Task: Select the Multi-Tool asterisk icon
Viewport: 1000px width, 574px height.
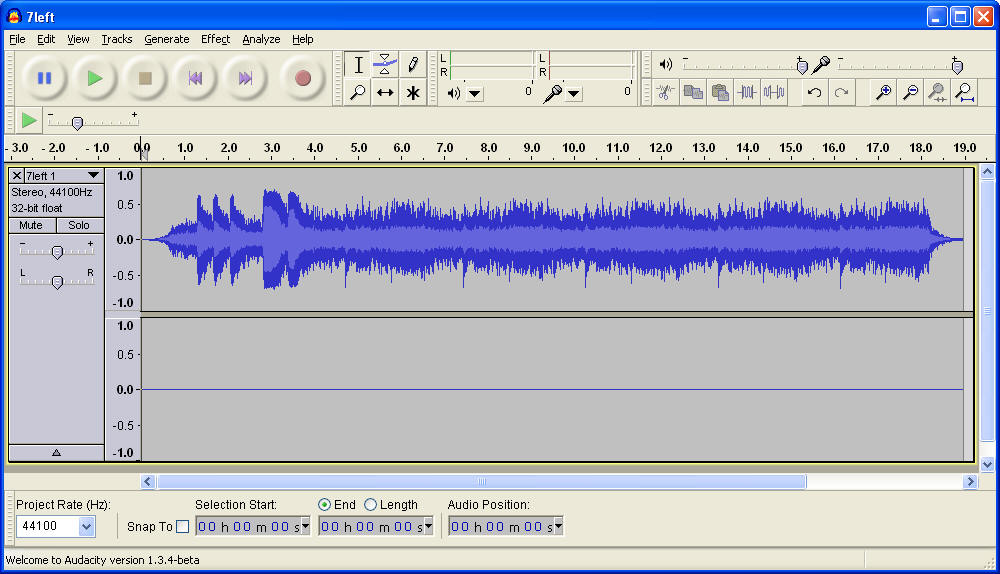Action: coord(412,93)
